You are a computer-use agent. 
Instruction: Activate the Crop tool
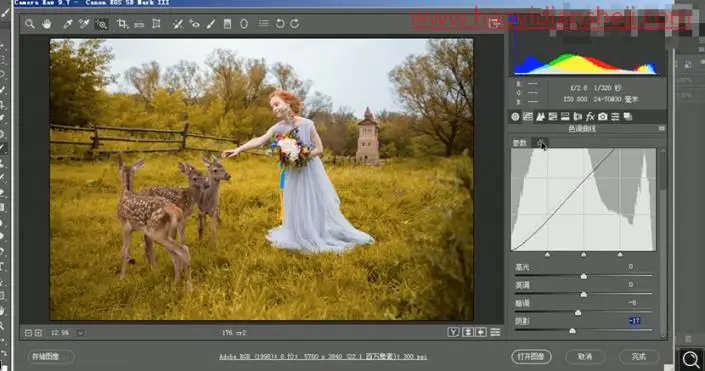tap(122, 24)
